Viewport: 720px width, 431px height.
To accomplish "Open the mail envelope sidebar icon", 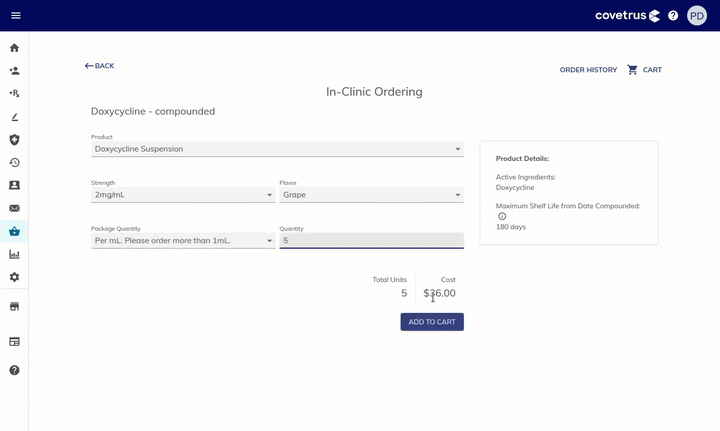I will [14, 208].
